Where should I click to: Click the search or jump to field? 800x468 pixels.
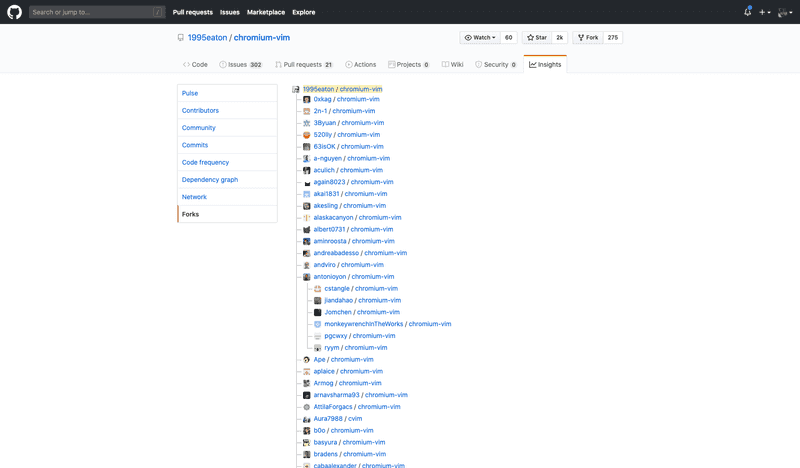pos(97,12)
